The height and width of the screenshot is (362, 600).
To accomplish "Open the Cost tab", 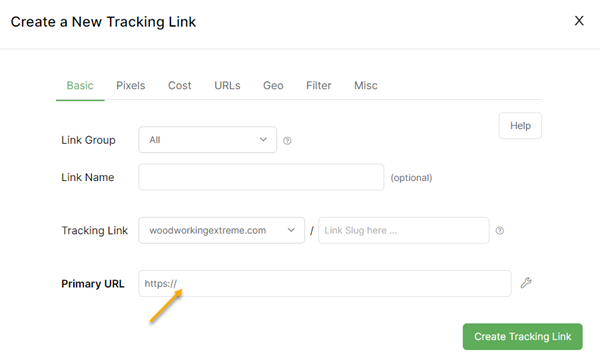I will [x=179, y=85].
